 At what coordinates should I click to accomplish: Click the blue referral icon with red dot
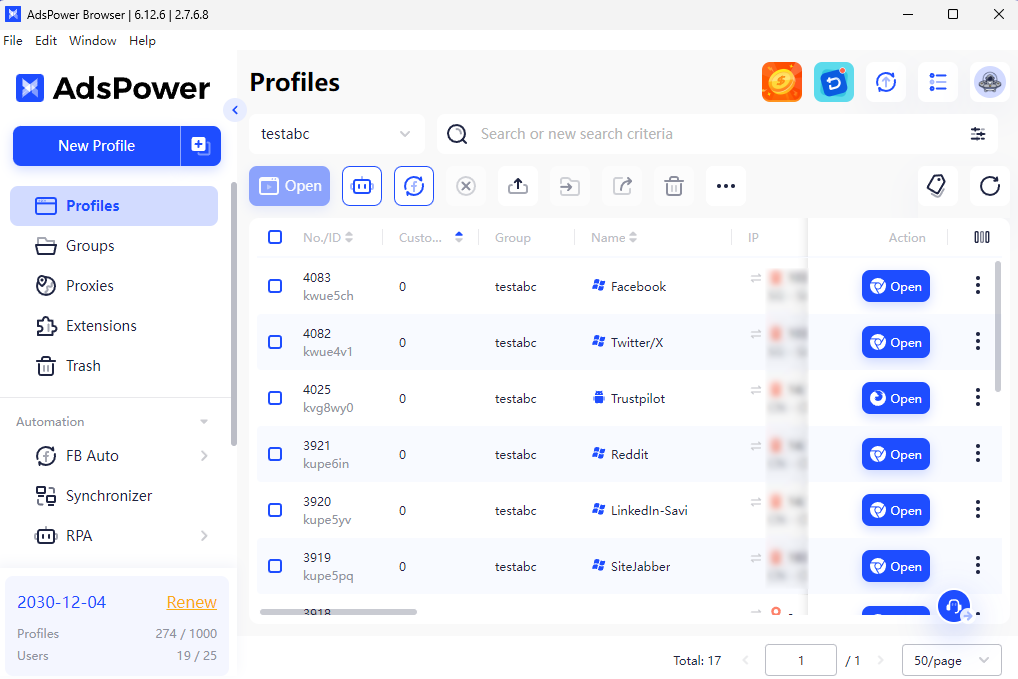click(x=834, y=82)
